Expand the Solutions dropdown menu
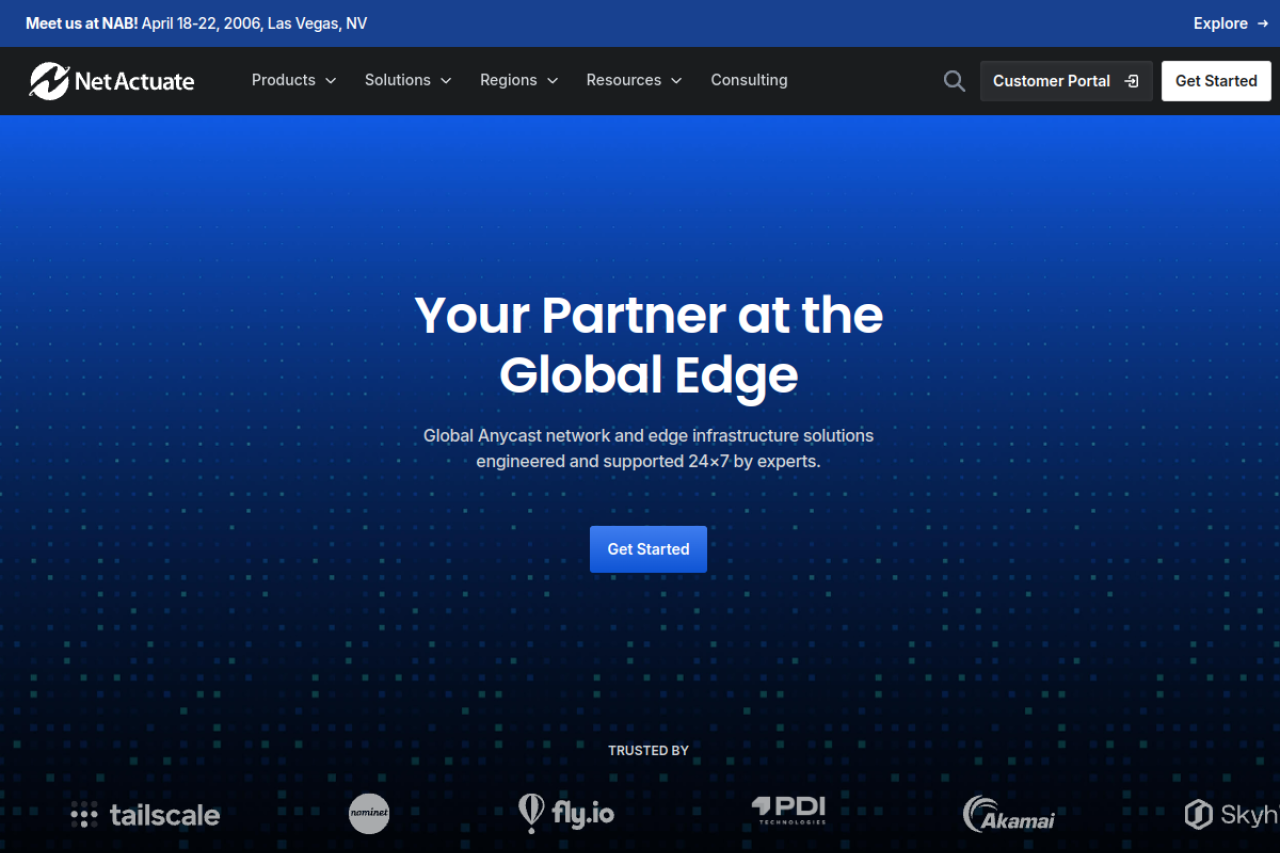The width and height of the screenshot is (1280, 853). point(407,80)
